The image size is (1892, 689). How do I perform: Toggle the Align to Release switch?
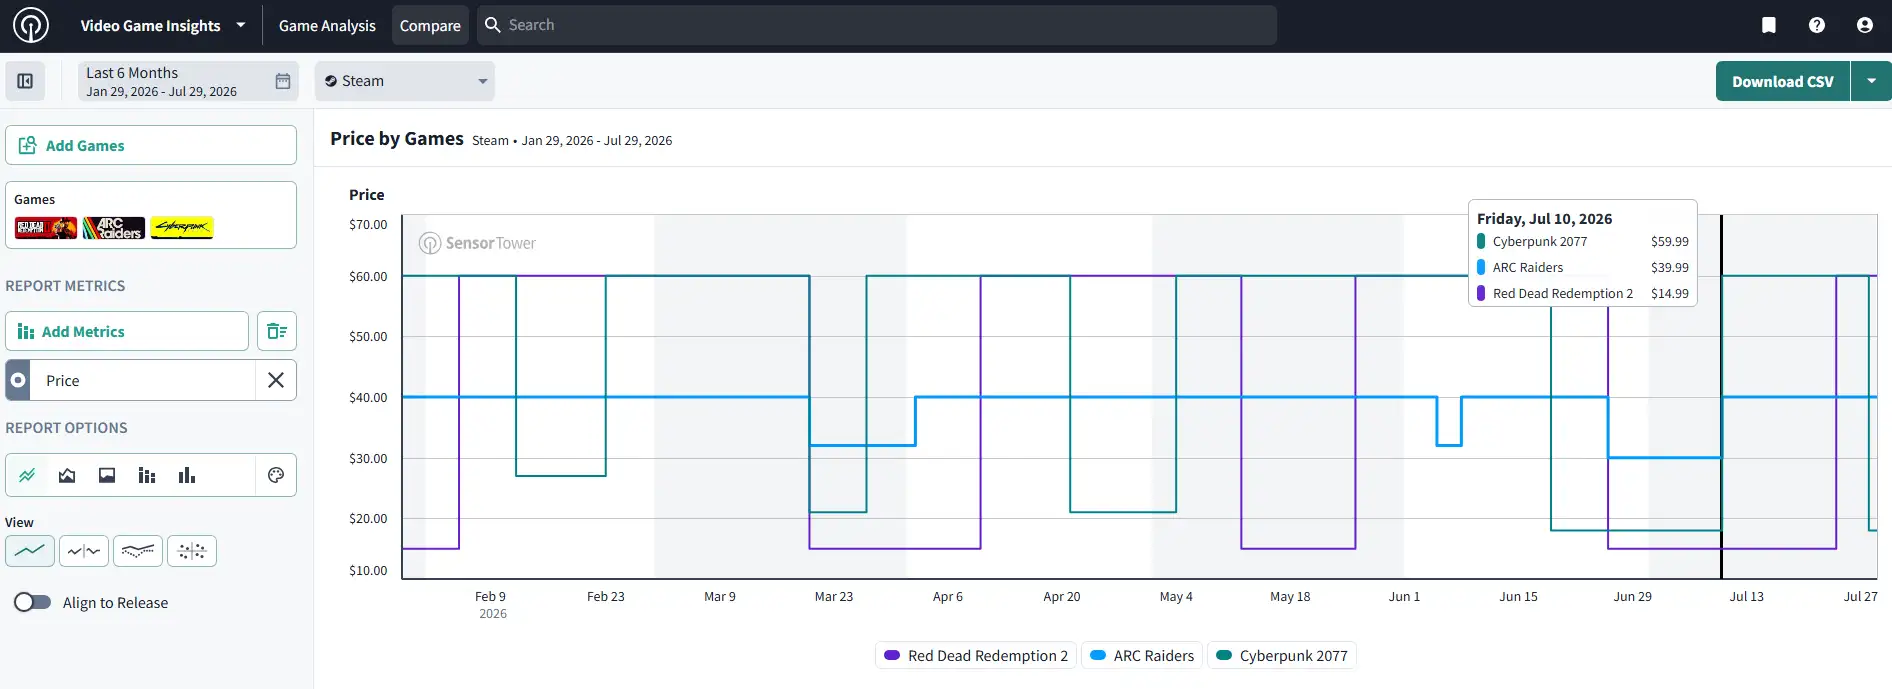33,602
